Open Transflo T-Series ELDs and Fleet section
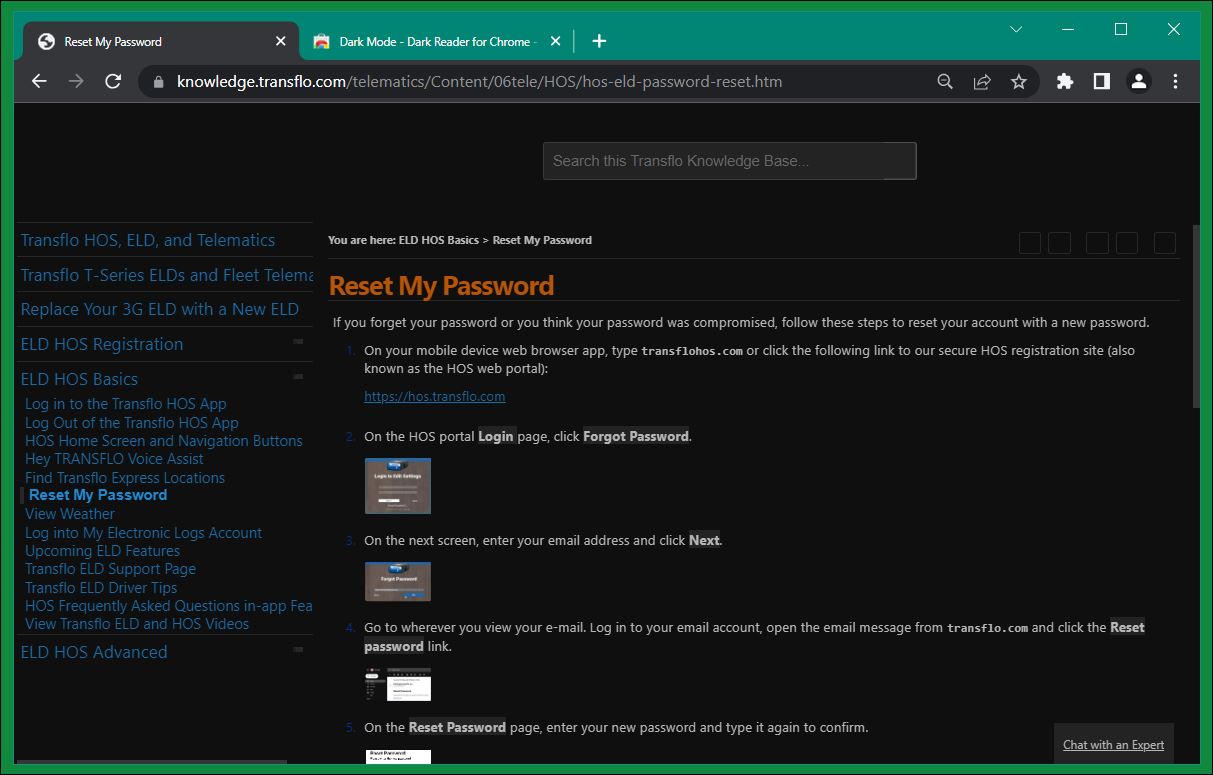This screenshot has width=1213, height=775. (x=167, y=275)
